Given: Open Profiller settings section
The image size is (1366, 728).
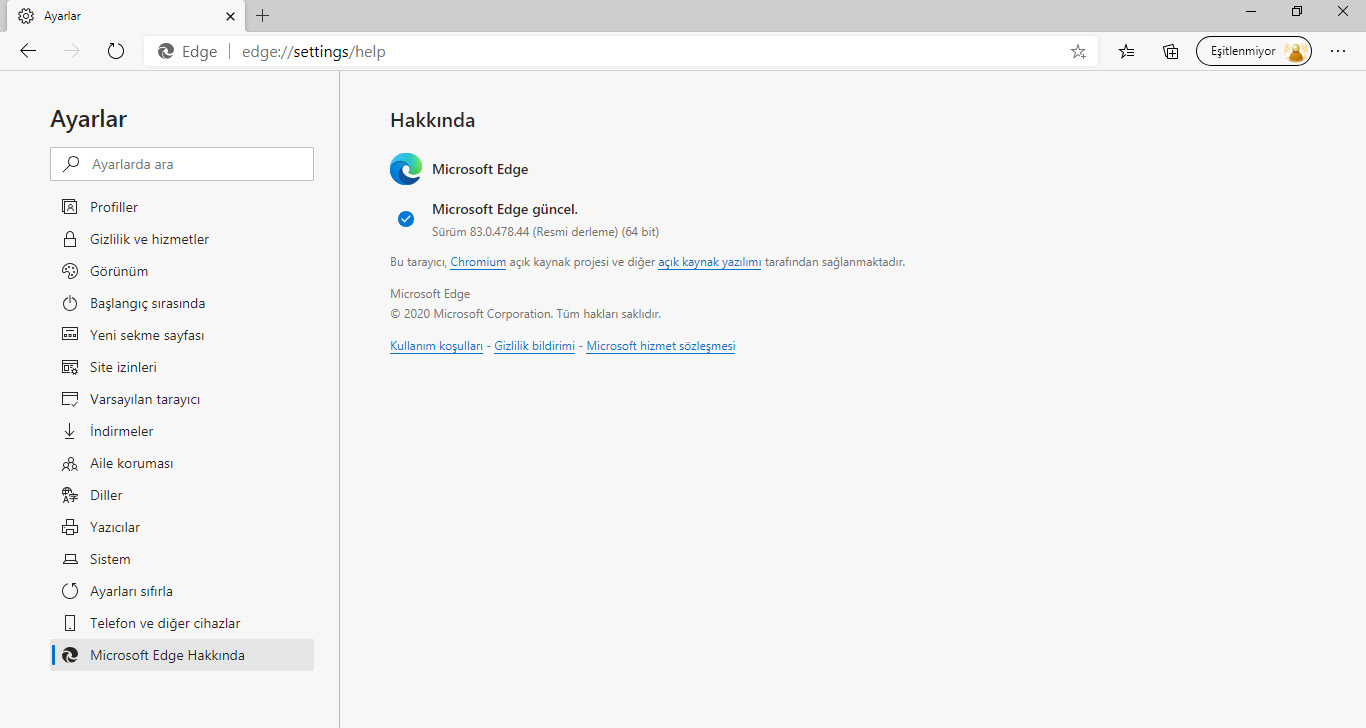Looking at the screenshot, I should (x=182, y=207).
